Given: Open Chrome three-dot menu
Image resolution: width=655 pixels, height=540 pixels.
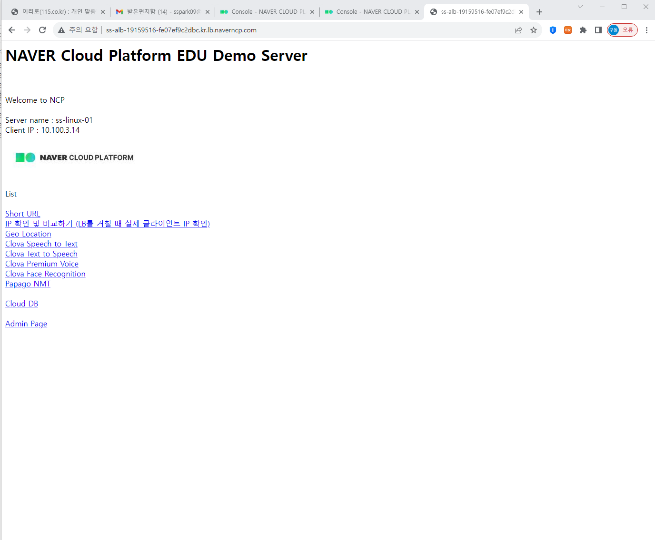Looking at the screenshot, I should (646, 30).
